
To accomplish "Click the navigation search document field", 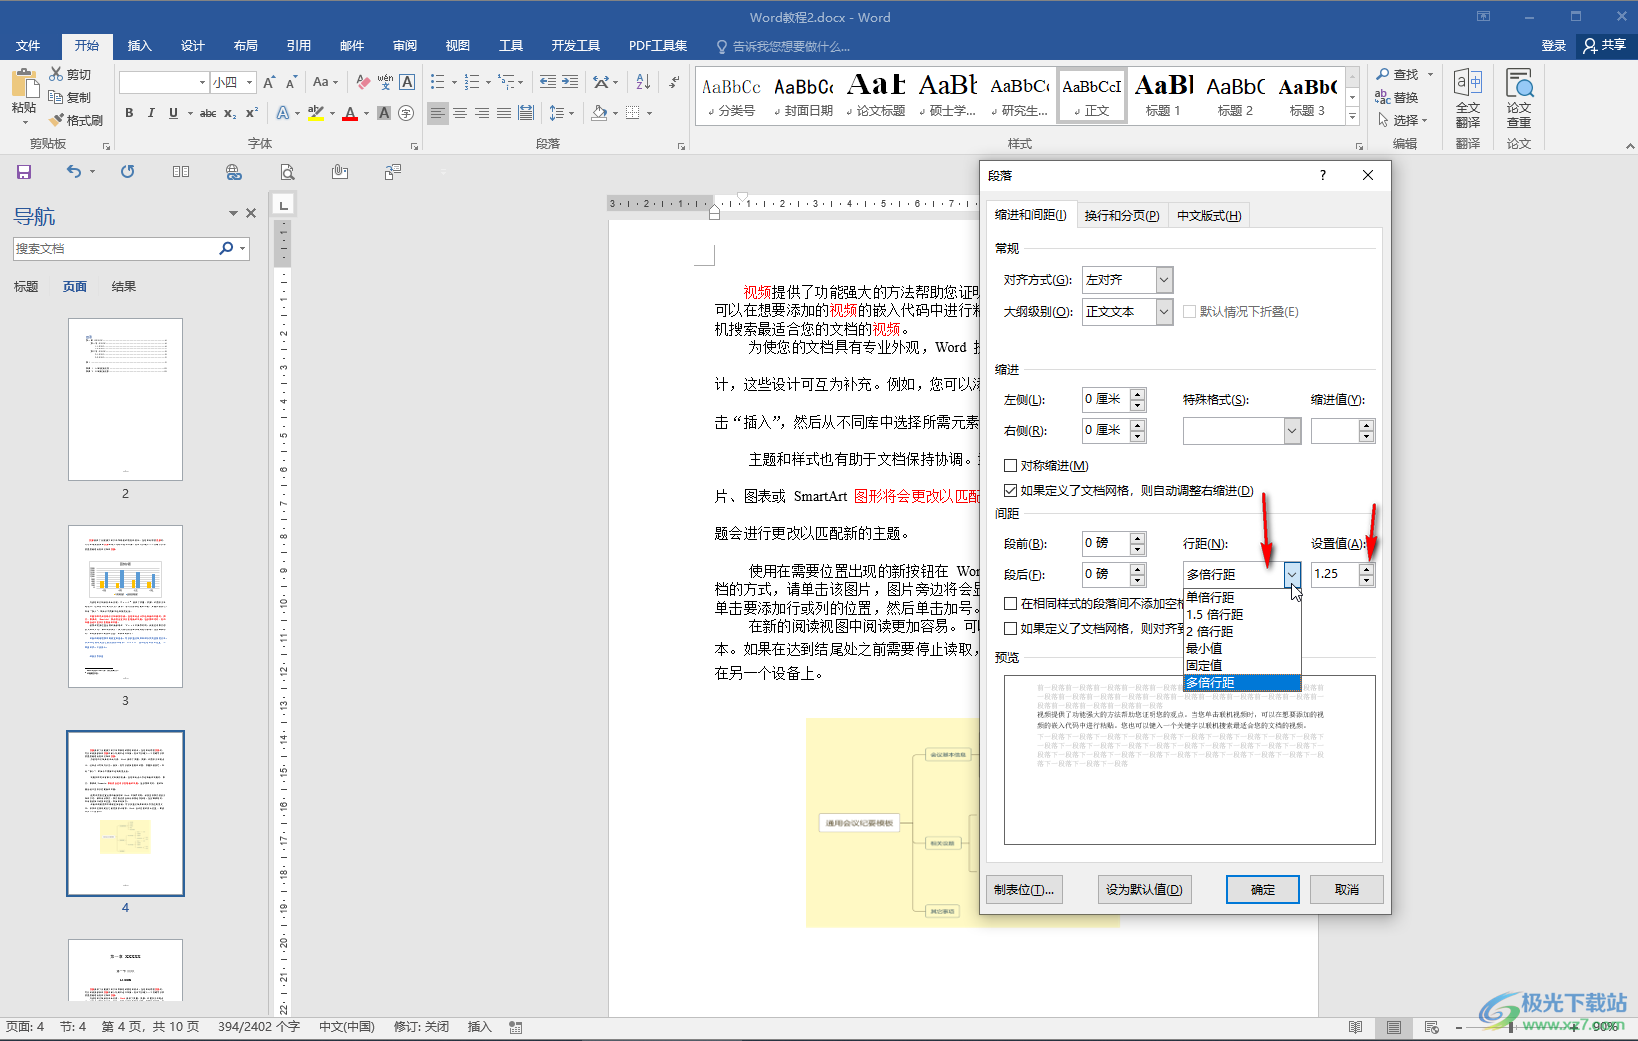I will 115,248.
